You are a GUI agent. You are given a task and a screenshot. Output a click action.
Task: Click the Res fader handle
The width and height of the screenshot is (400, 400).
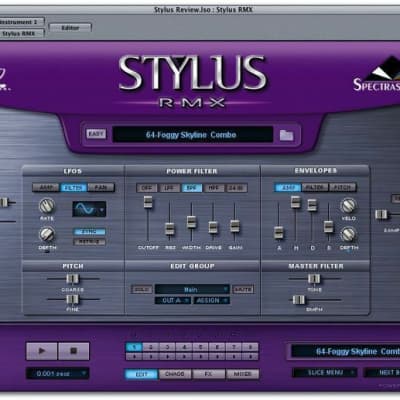[170, 229]
